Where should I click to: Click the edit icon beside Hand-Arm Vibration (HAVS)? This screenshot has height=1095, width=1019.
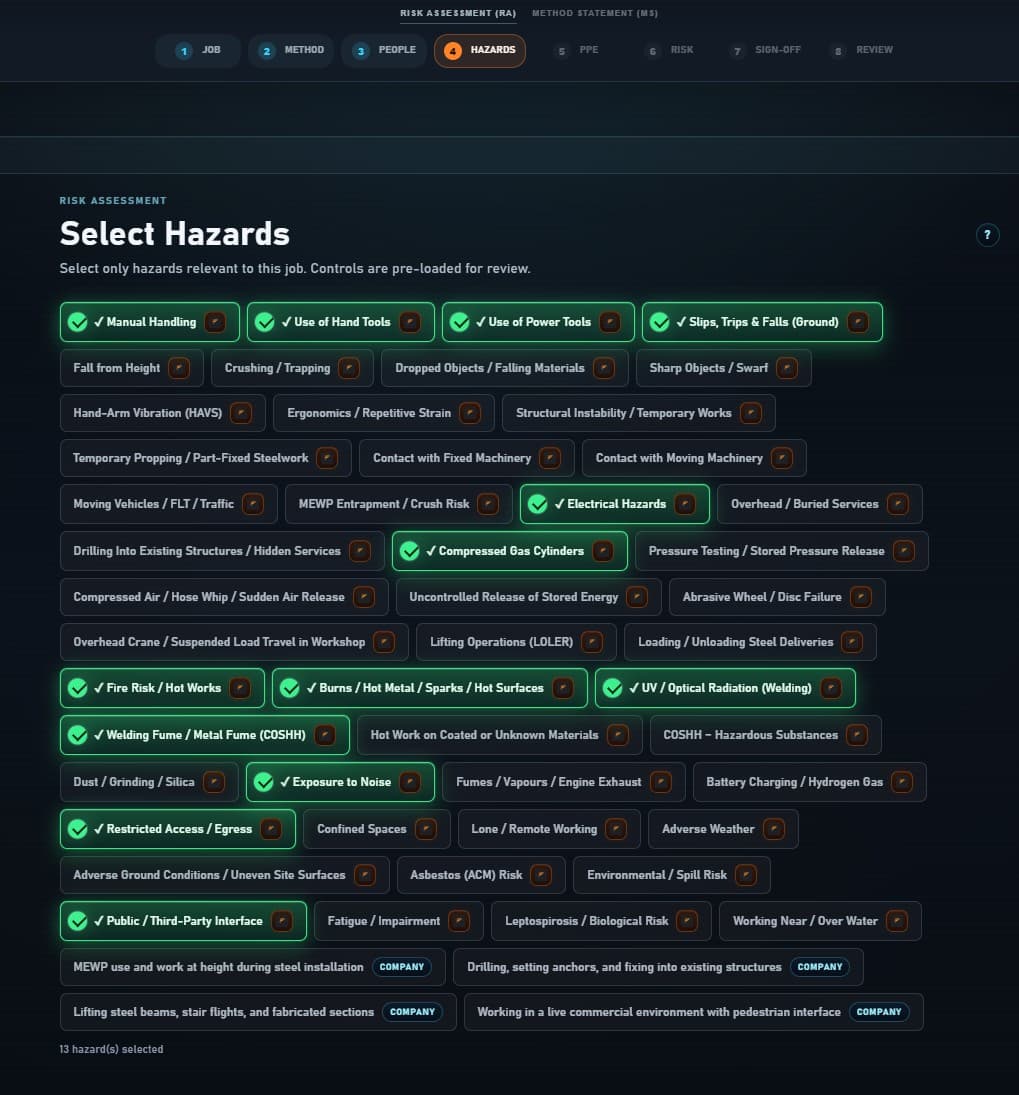coord(241,413)
